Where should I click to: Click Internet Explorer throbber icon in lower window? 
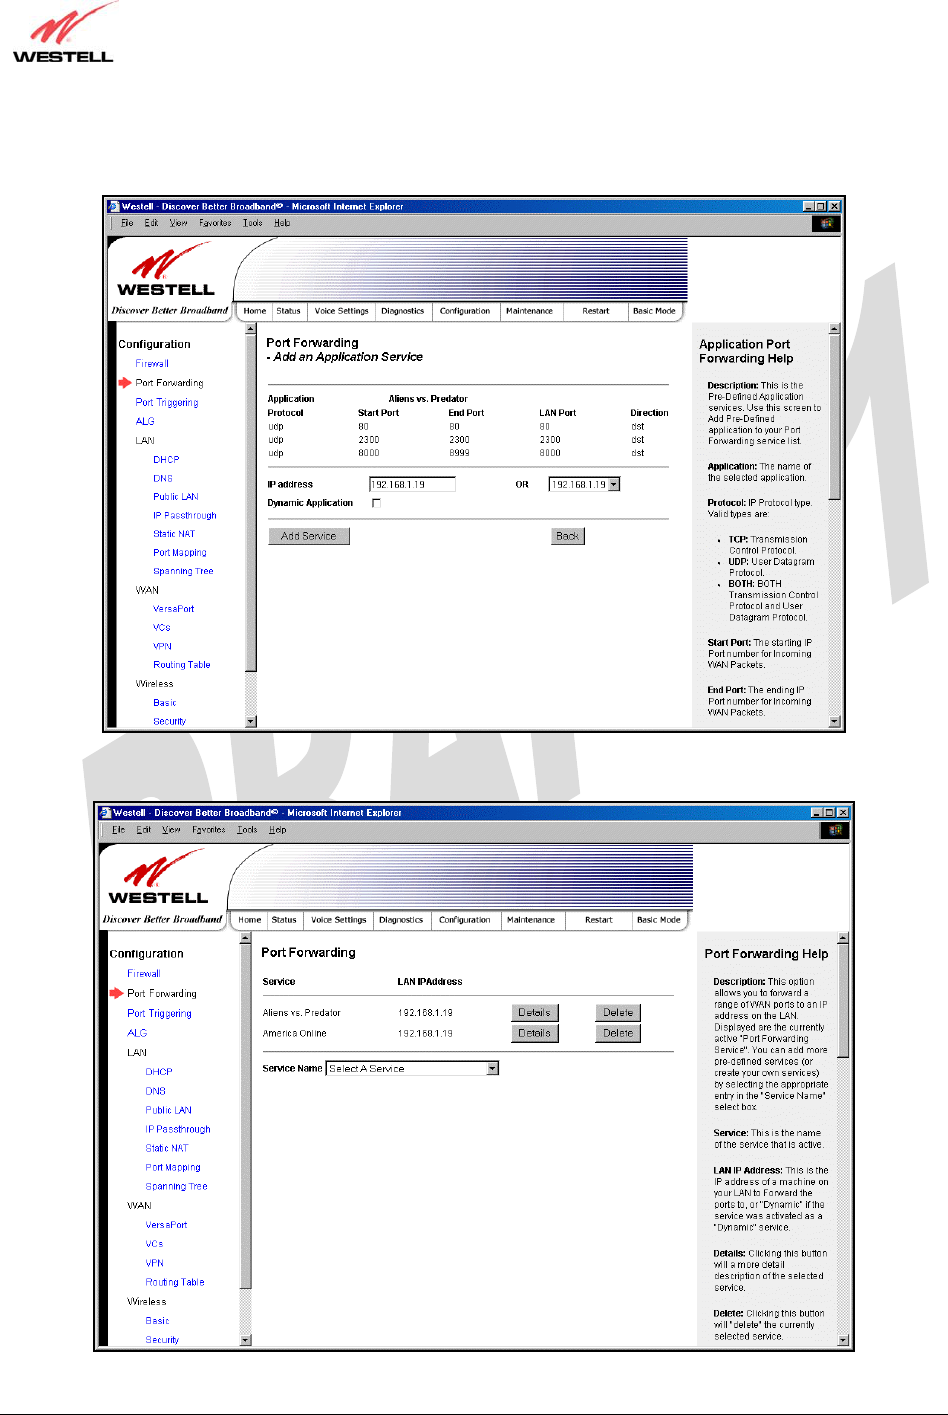(835, 830)
